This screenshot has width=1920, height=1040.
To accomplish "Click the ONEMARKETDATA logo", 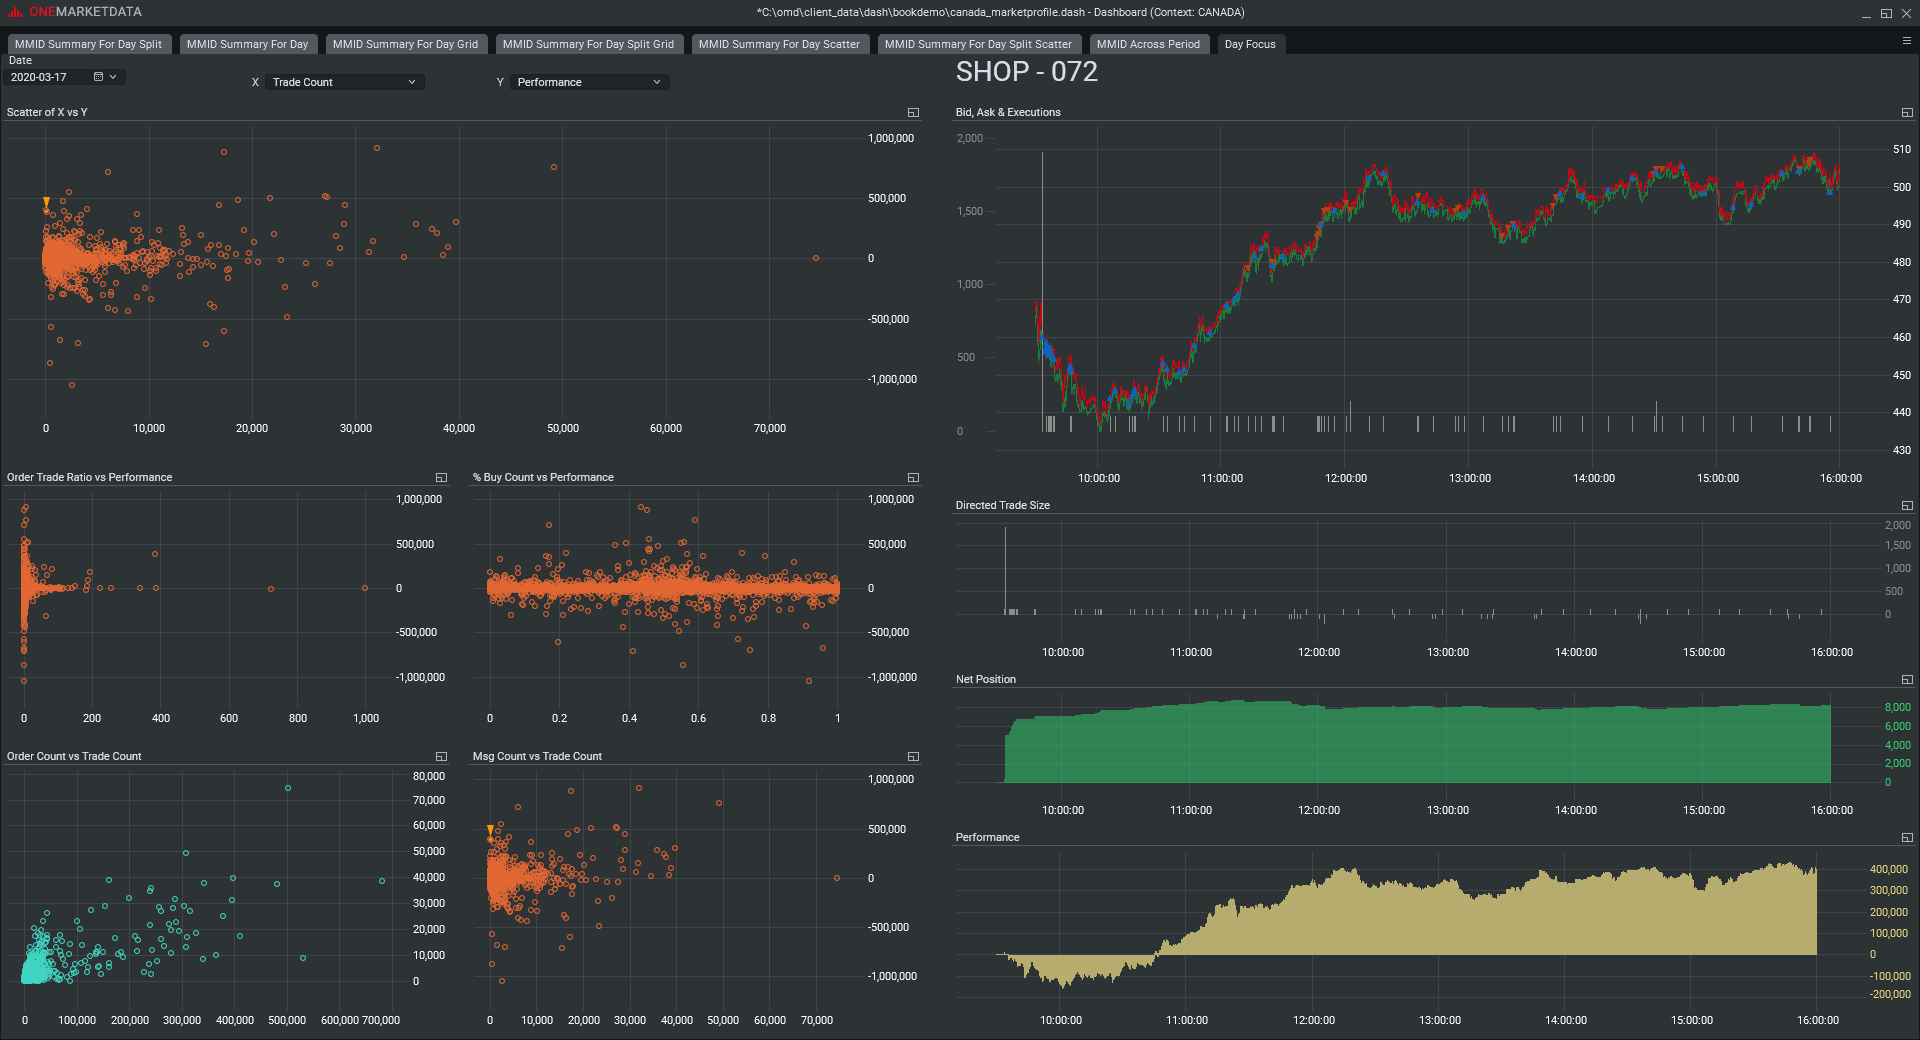I will tap(75, 12).
